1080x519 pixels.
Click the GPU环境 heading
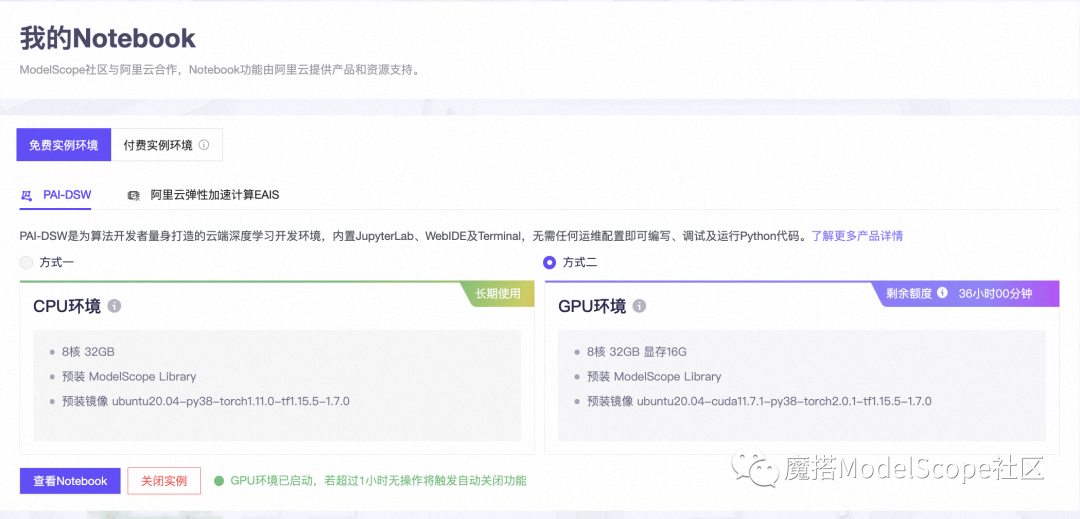(592, 306)
